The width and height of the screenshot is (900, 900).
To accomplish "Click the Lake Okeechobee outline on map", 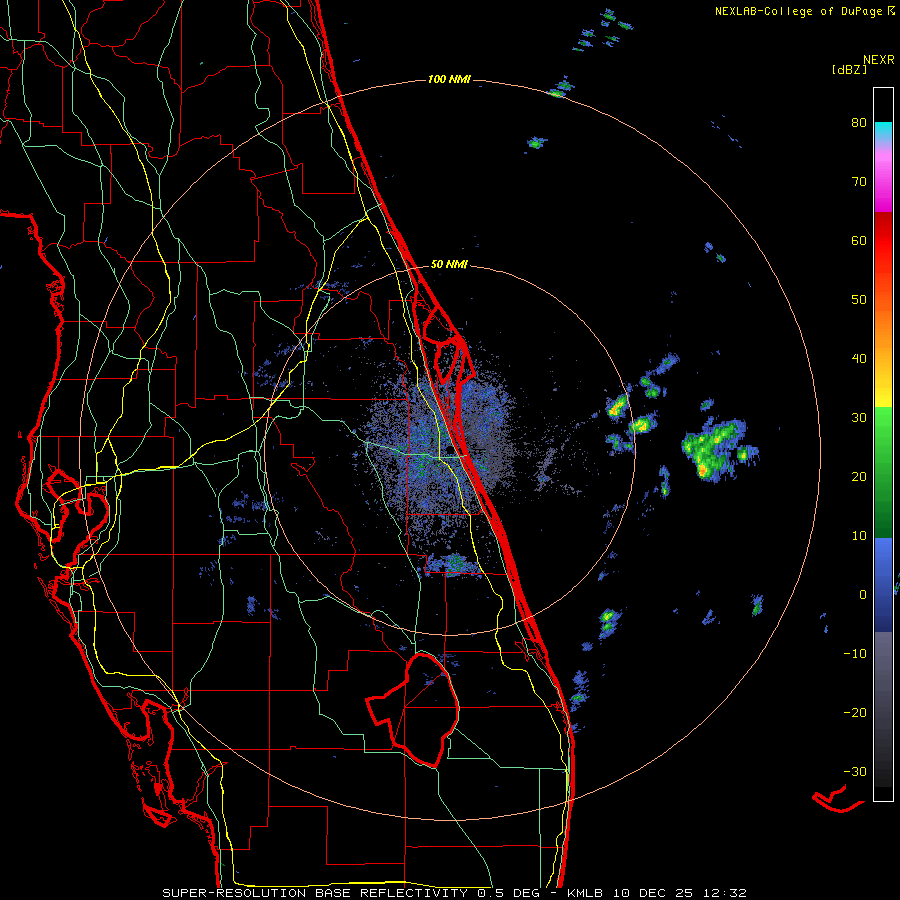I will coord(413,709).
